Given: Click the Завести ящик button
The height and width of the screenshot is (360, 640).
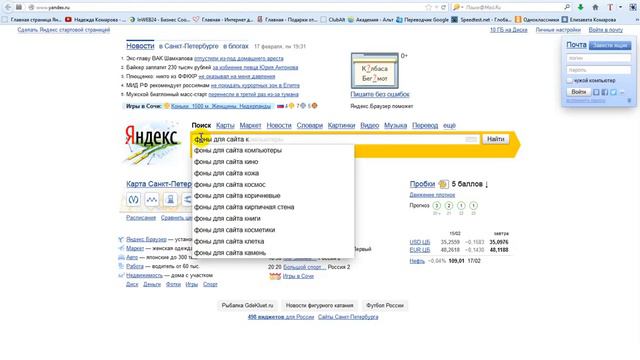Looking at the screenshot, I should click(610, 45).
